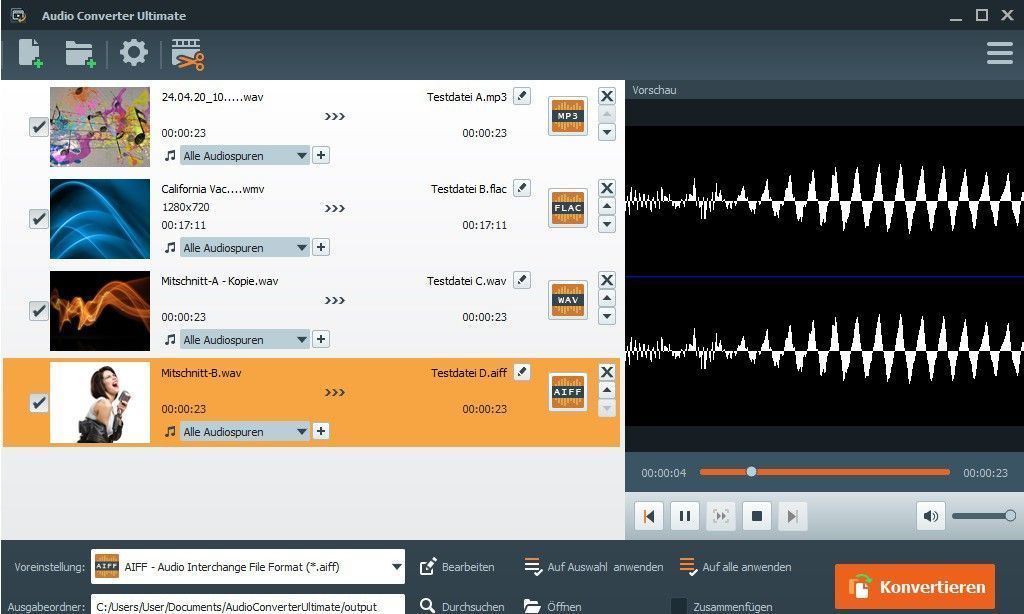The height and width of the screenshot is (614, 1024).
Task: Expand Alle Audiospuren dropdown for Mitschnitt-B.wav
Action: pos(301,432)
